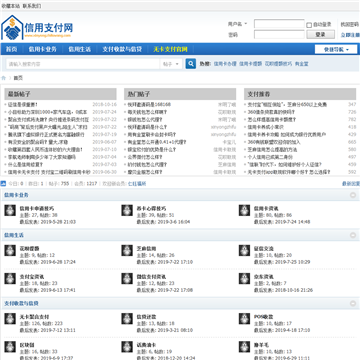Image resolution: width=360 pixels, height=360 pixels.
Task: Open the 信用生活 section title link
Action: coord(14,235)
